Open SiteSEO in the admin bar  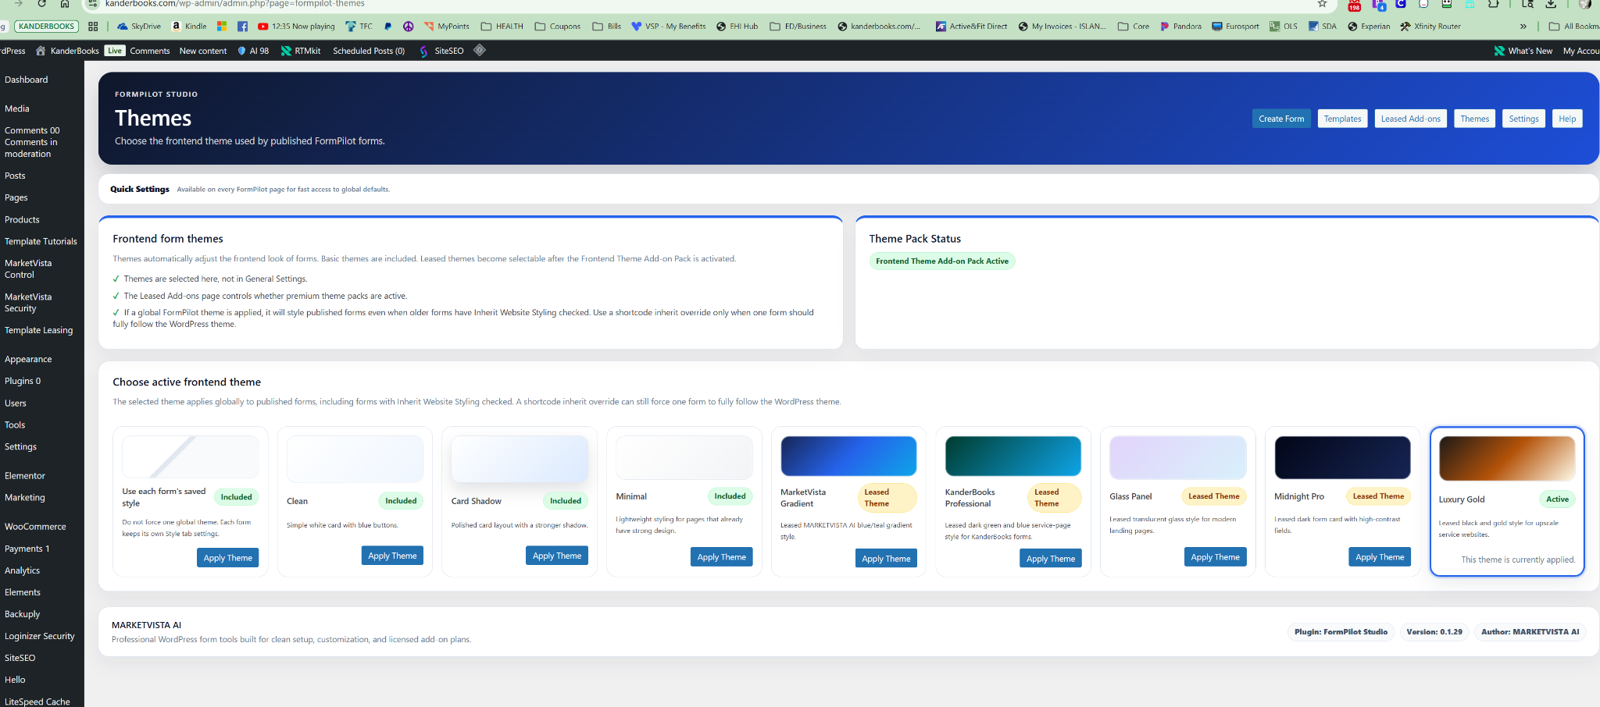point(441,50)
